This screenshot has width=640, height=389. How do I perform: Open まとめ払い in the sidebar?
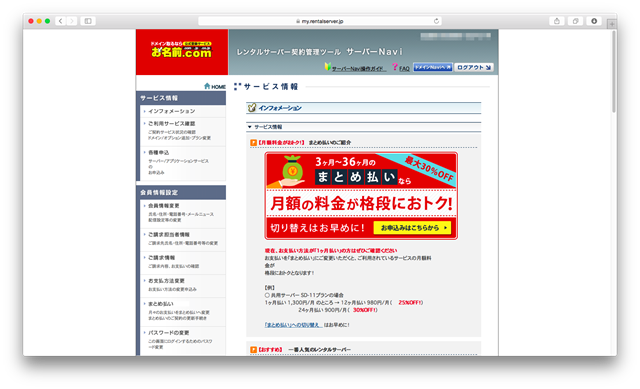(161, 304)
